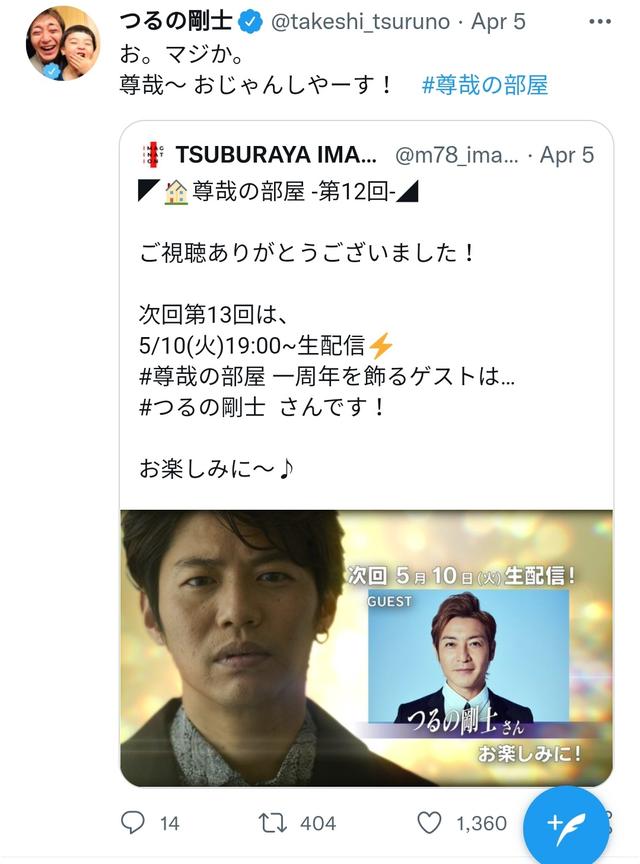Image resolution: width=640 pixels, height=864 pixels.
Task: Open the quoted tweet's large preview image
Action: (x=367, y=648)
